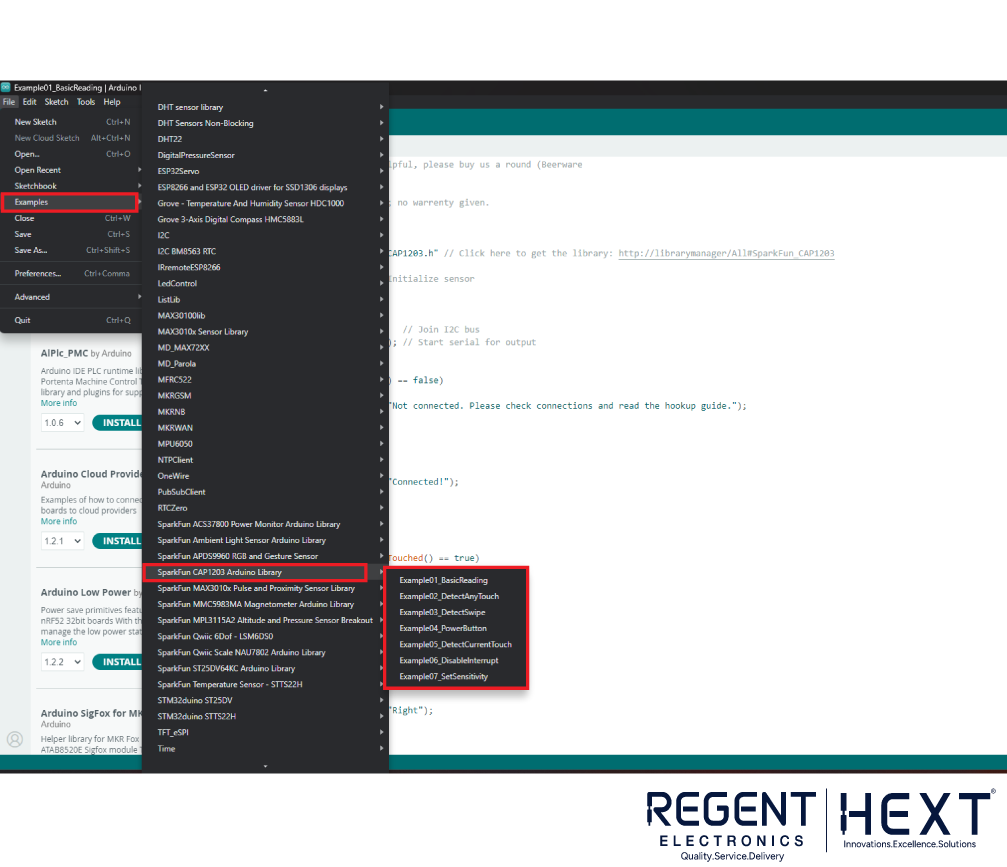Open TFT_eSPI examples submenu

[x=265, y=733]
